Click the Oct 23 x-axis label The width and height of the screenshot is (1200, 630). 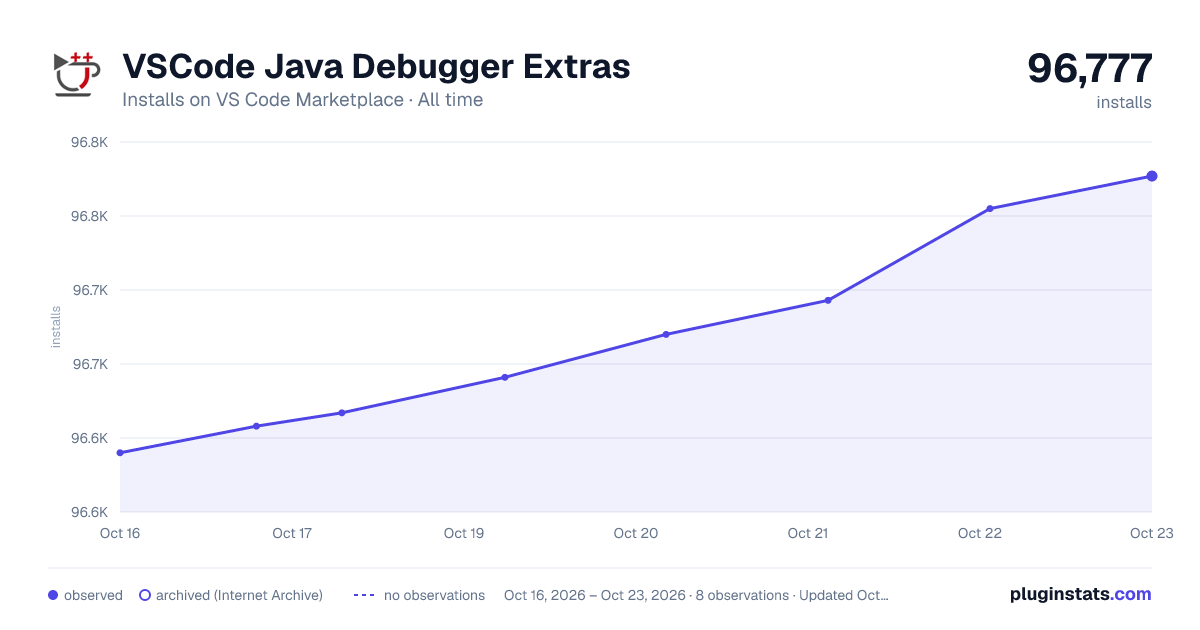(x=1151, y=533)
